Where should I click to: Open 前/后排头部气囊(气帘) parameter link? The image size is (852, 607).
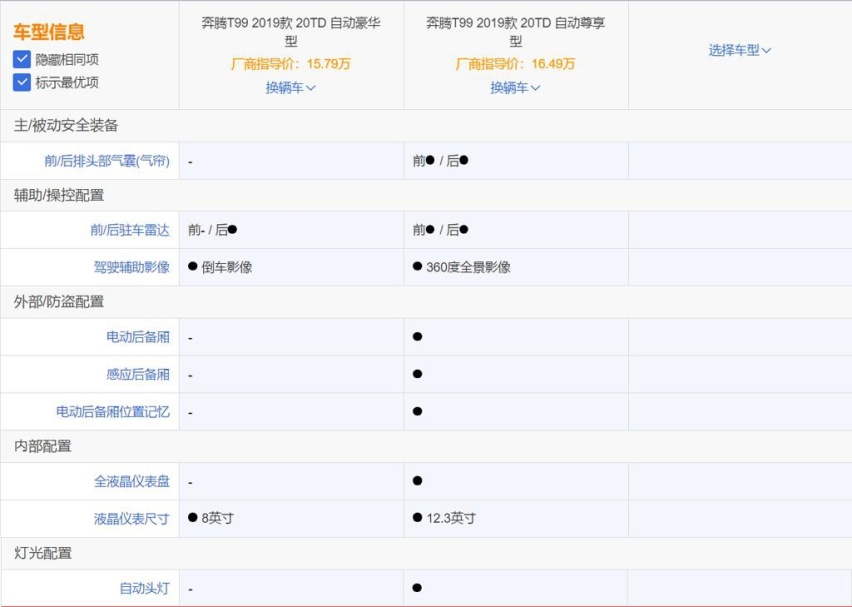coord(107,161)
